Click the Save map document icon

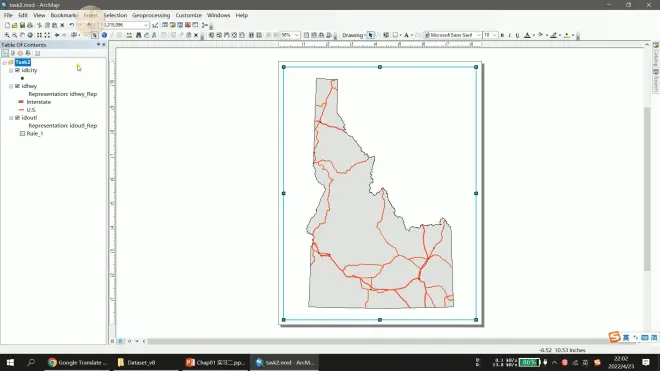[22, 25]
